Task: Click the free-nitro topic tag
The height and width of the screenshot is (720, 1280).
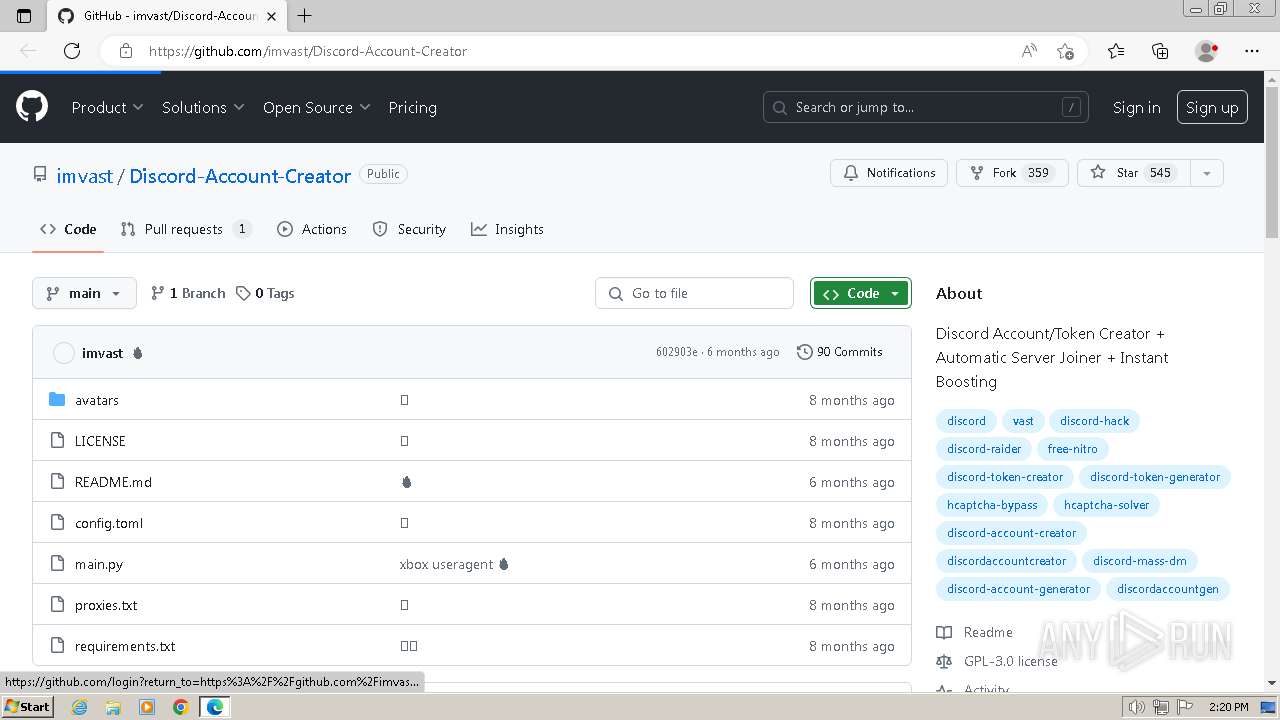Action: point(1072,449)
